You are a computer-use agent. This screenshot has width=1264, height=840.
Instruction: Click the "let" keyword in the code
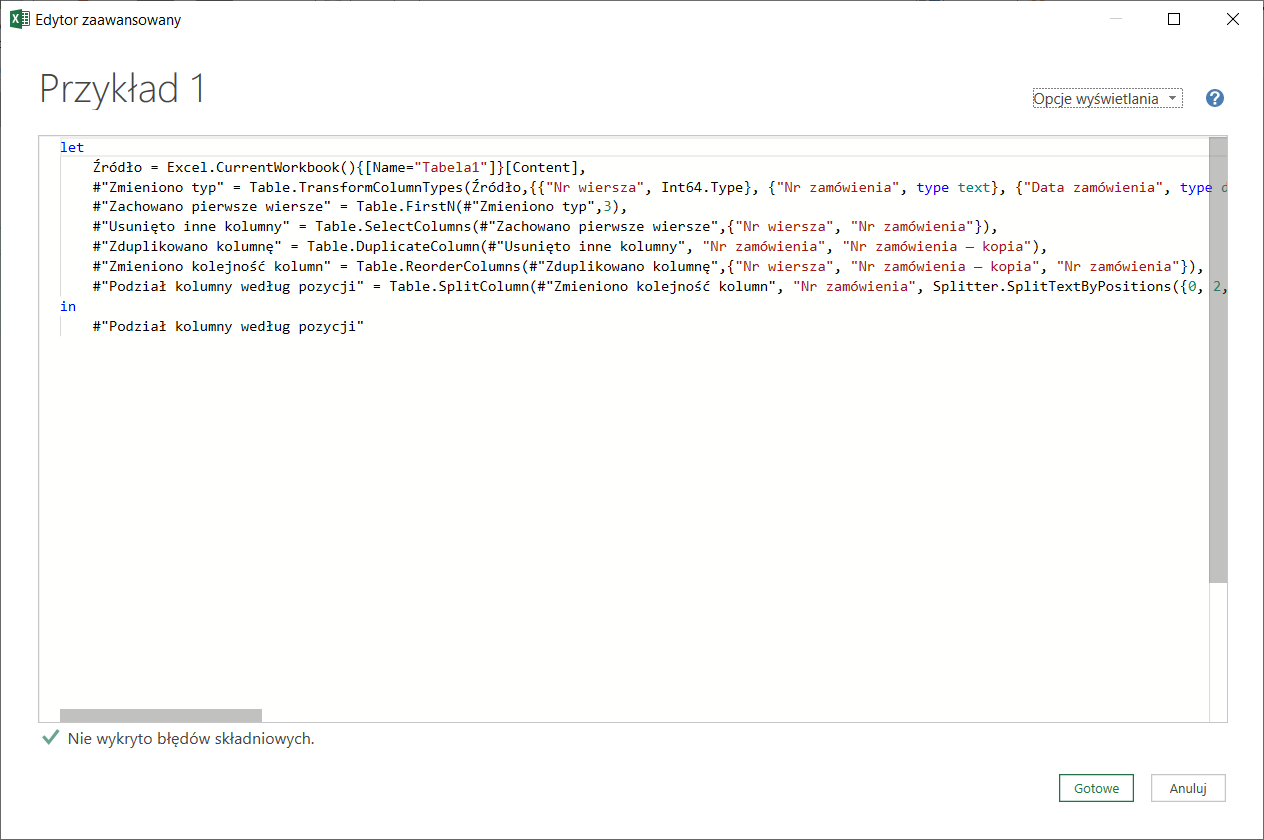pyautogui.click(x=72, y=148)
